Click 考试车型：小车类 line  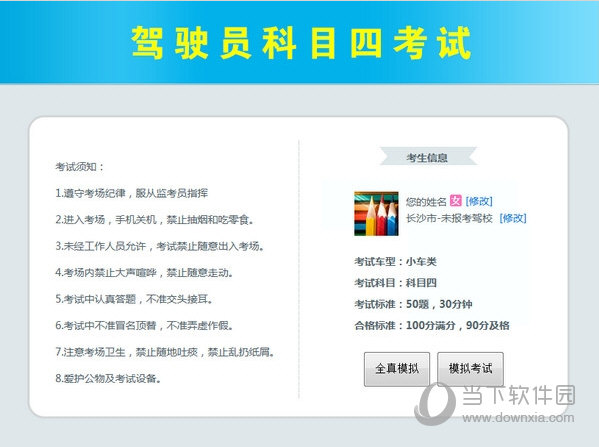(x=395, y=261)
